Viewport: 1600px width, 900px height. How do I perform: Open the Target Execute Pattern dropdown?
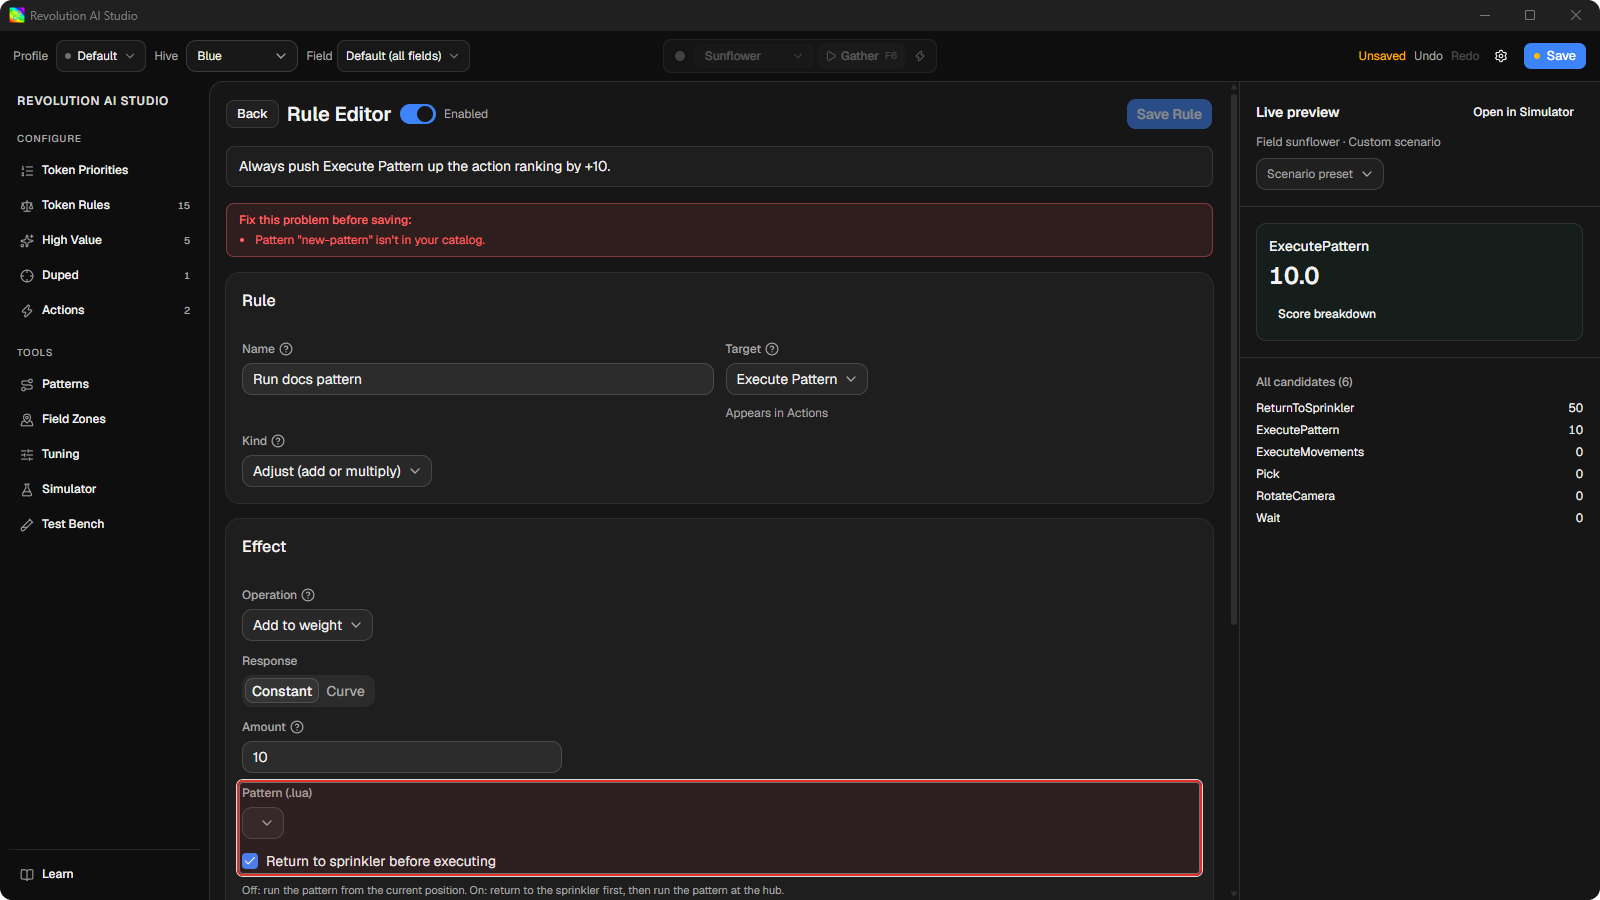coord(796,379)
